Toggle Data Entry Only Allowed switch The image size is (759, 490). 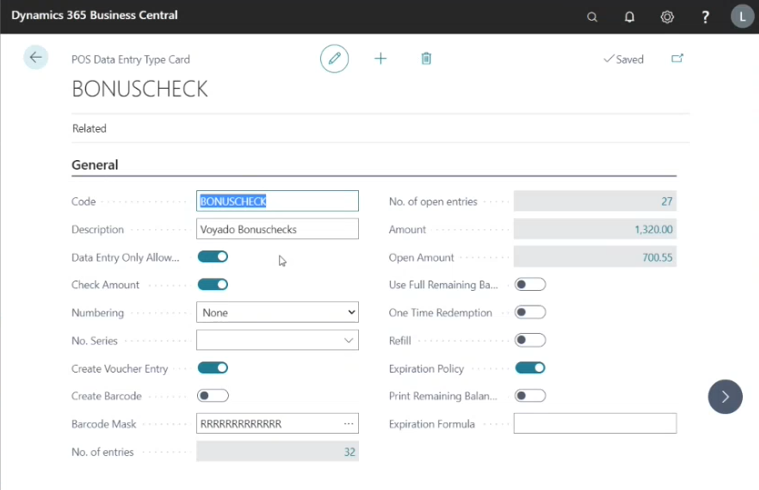click(x=213, y=257)
